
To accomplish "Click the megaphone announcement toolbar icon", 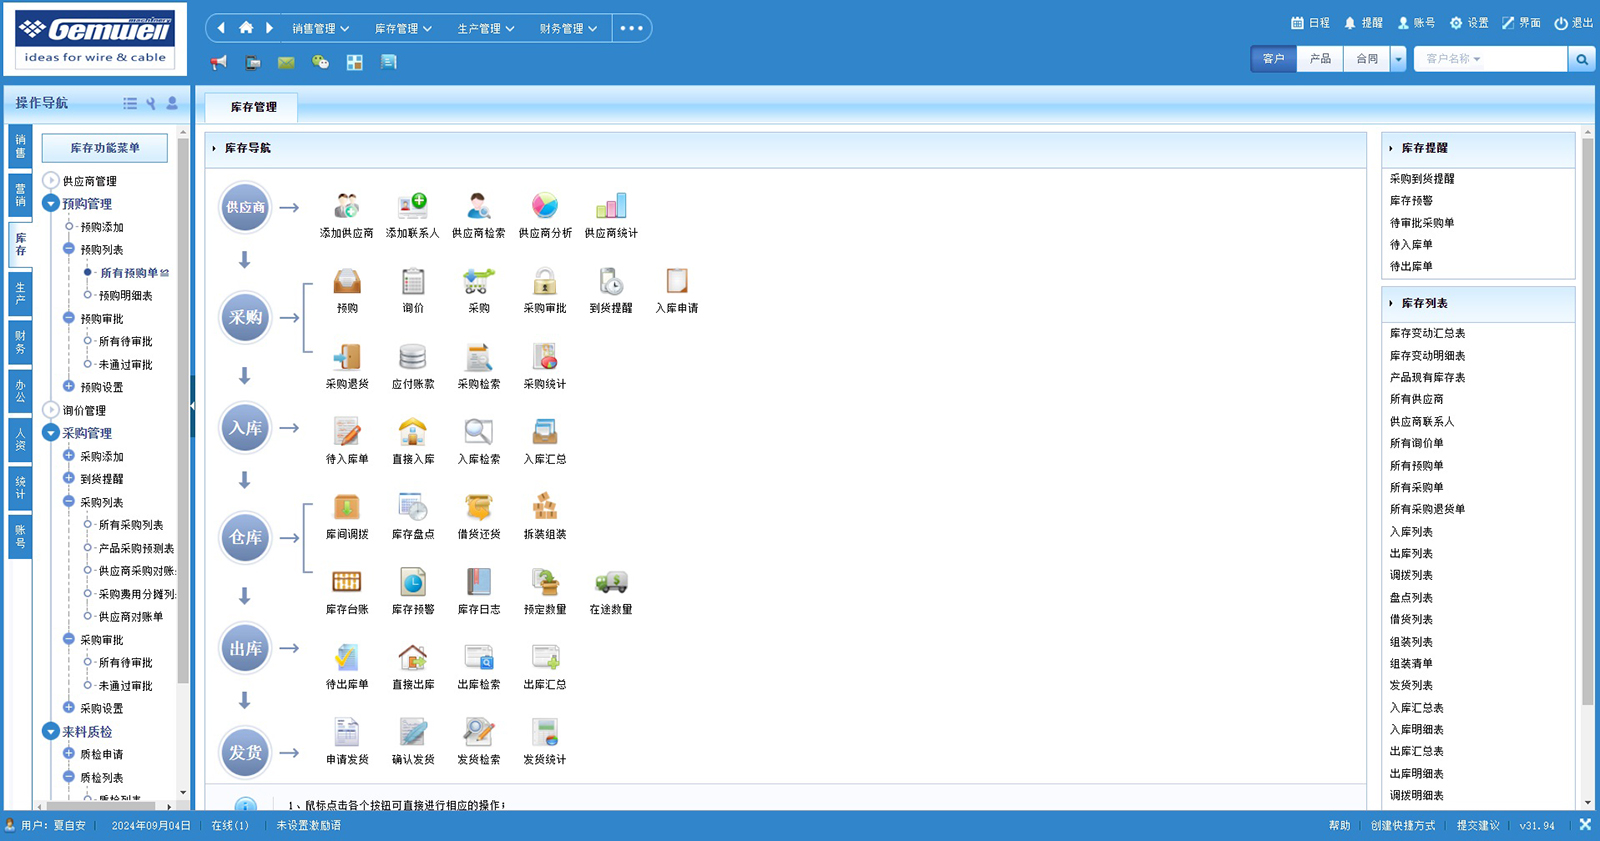I will click(219, 62).
